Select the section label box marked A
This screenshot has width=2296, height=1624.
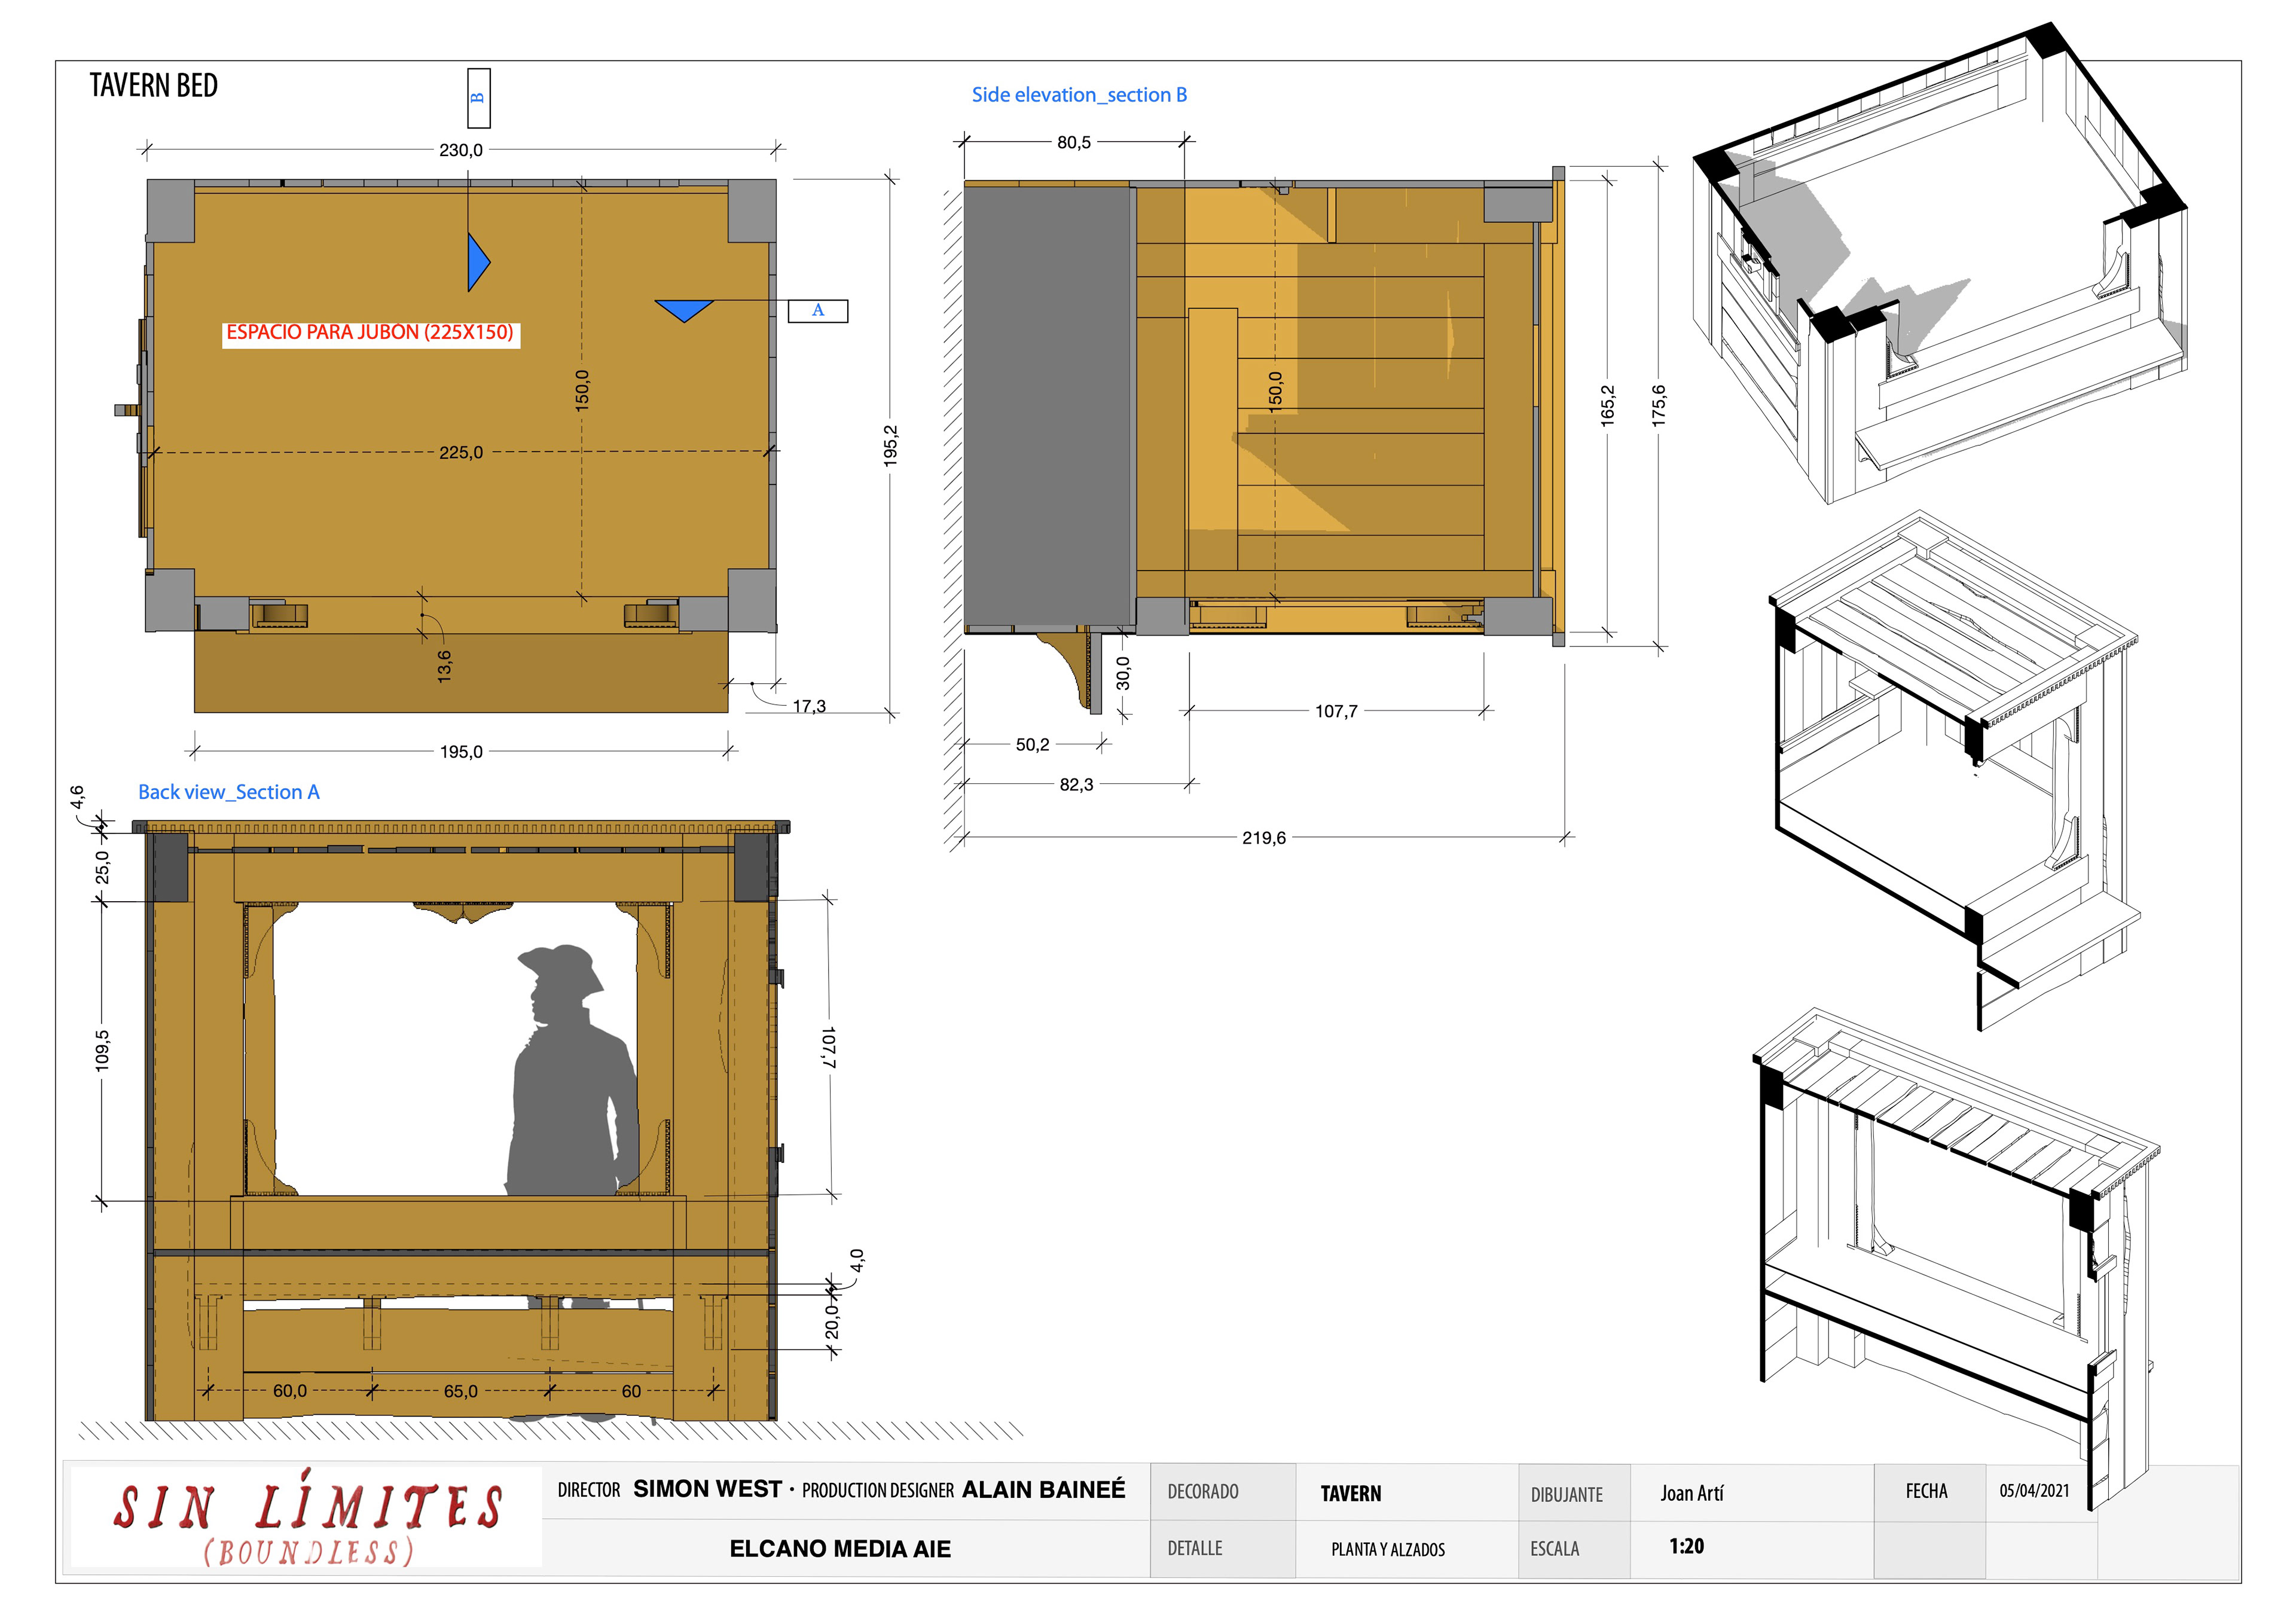pyautogui.click(x=817, y=310)
